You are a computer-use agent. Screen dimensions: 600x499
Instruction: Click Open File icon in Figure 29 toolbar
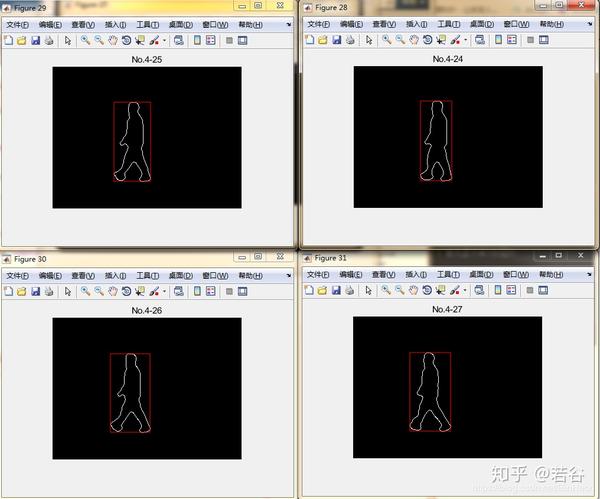point(22,40)
